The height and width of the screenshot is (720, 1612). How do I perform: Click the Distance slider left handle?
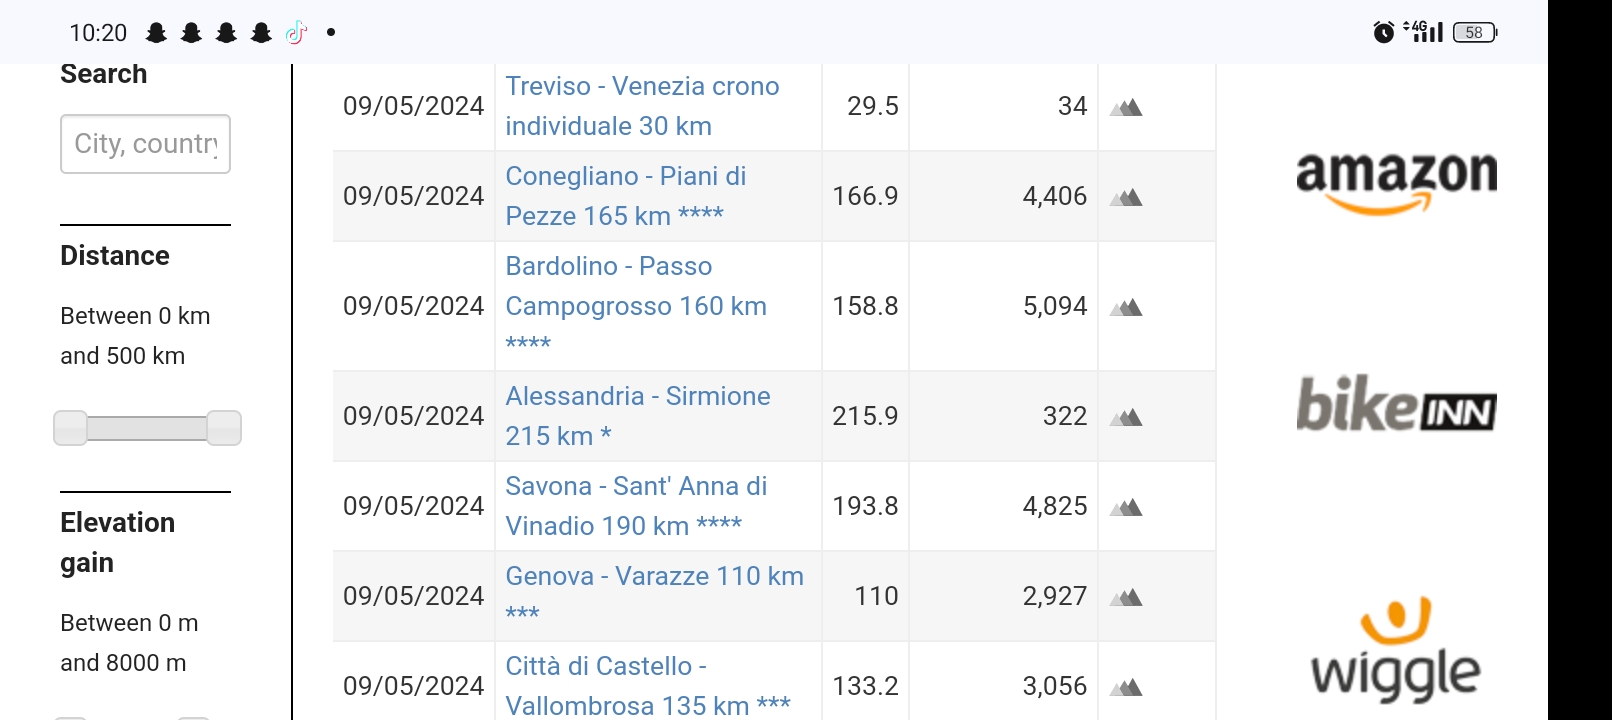click(x=70, y=428)
